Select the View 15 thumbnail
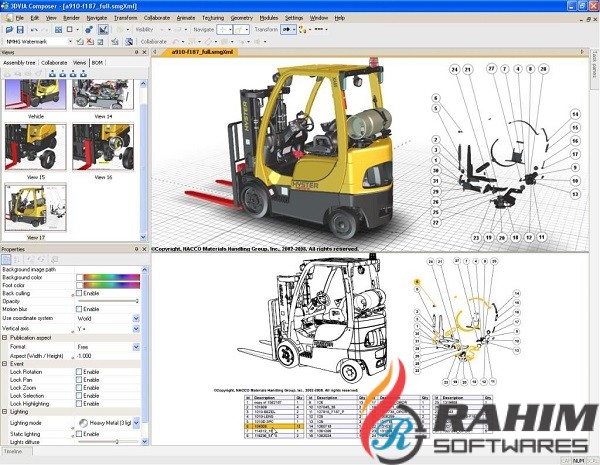The height and width of the screenshot is (465, 600). point(36,147)
